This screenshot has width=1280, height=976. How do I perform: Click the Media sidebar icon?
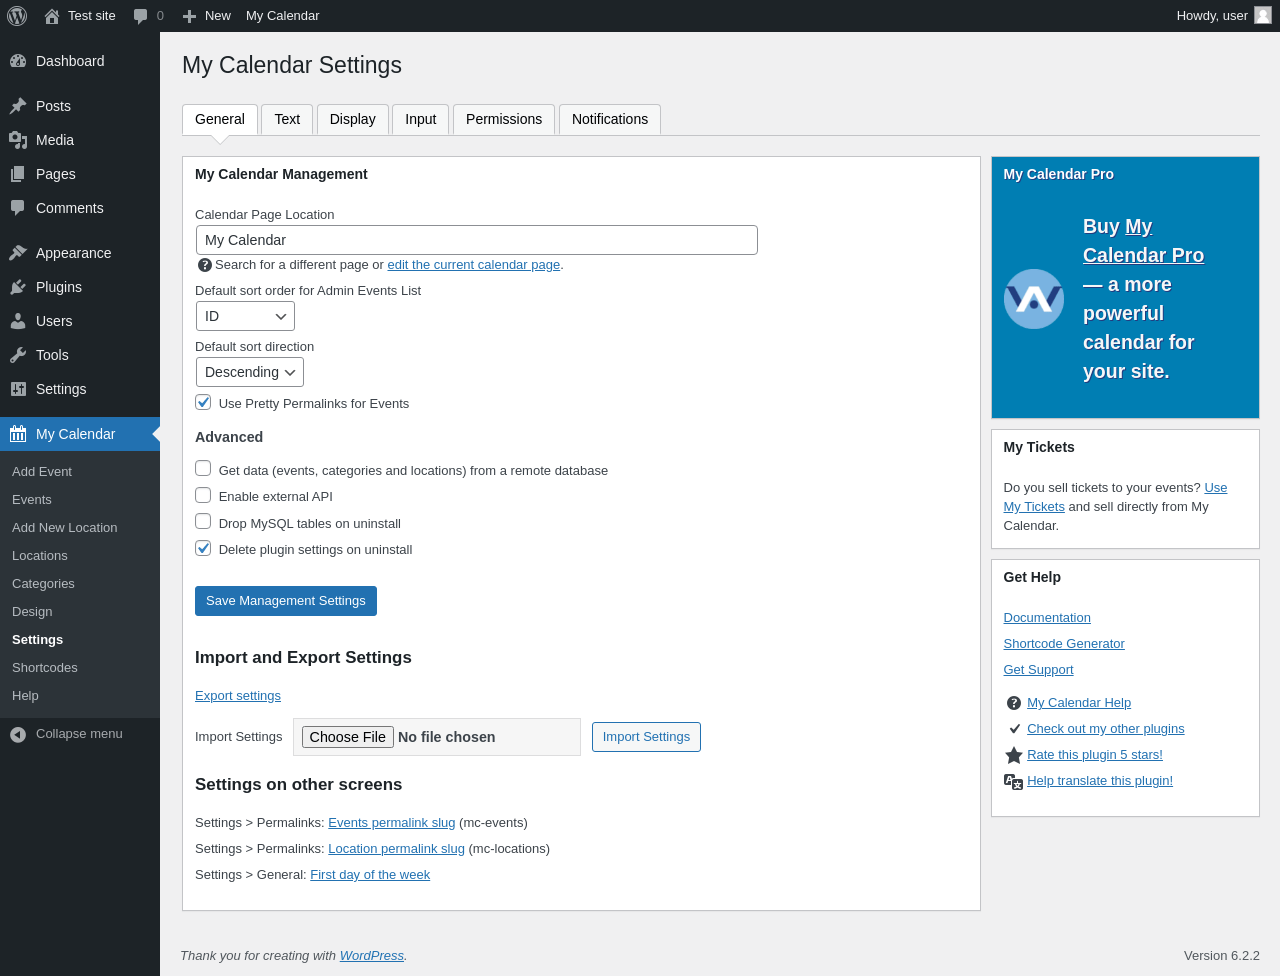click(x=18, y=140)
